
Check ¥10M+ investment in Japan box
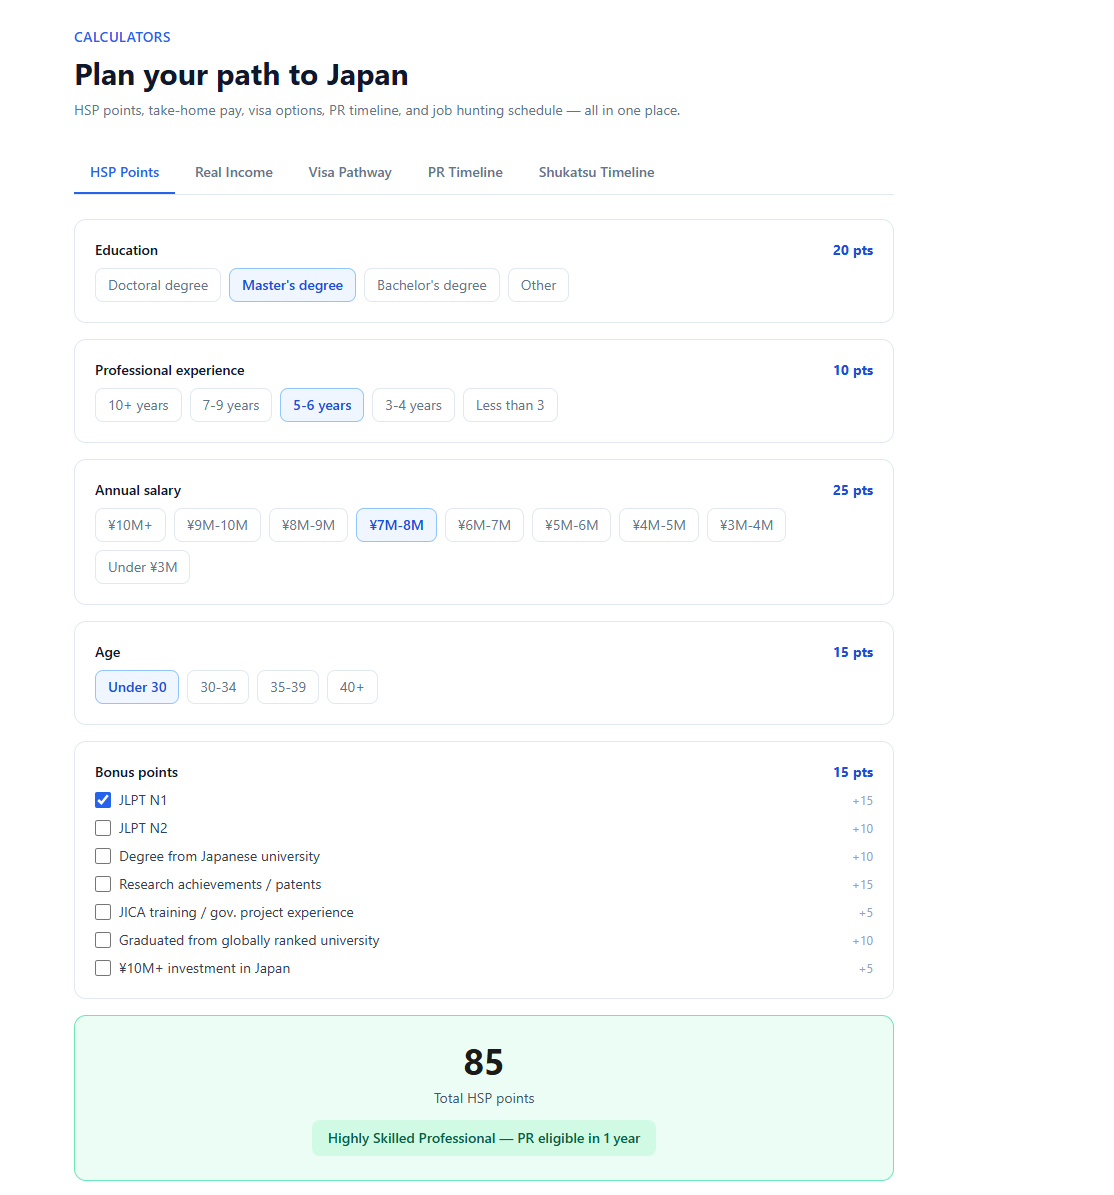tap(103, 968)
